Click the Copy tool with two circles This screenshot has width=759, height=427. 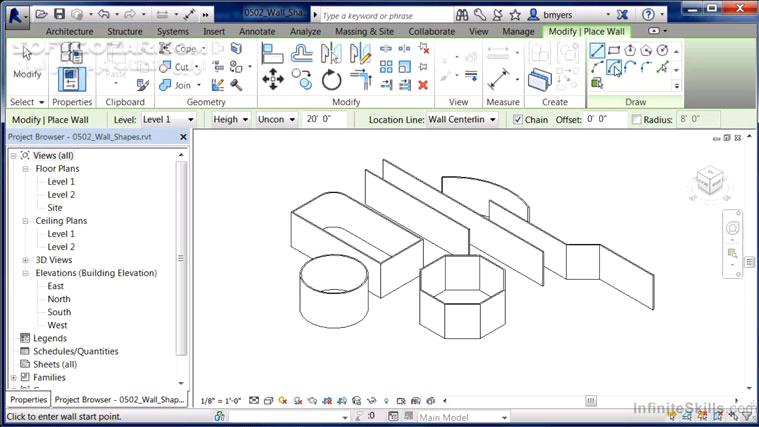pyautogui.click(x=302, y=79)
